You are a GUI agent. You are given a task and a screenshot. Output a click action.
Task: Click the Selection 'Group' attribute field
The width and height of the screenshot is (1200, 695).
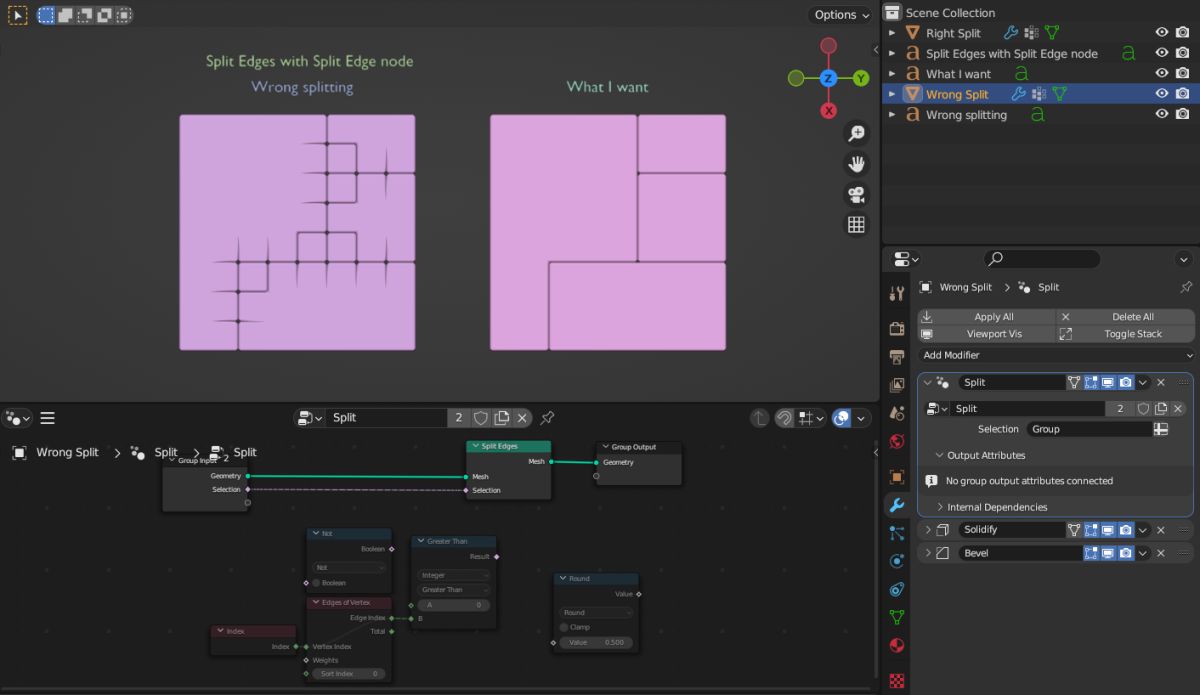1088,429
